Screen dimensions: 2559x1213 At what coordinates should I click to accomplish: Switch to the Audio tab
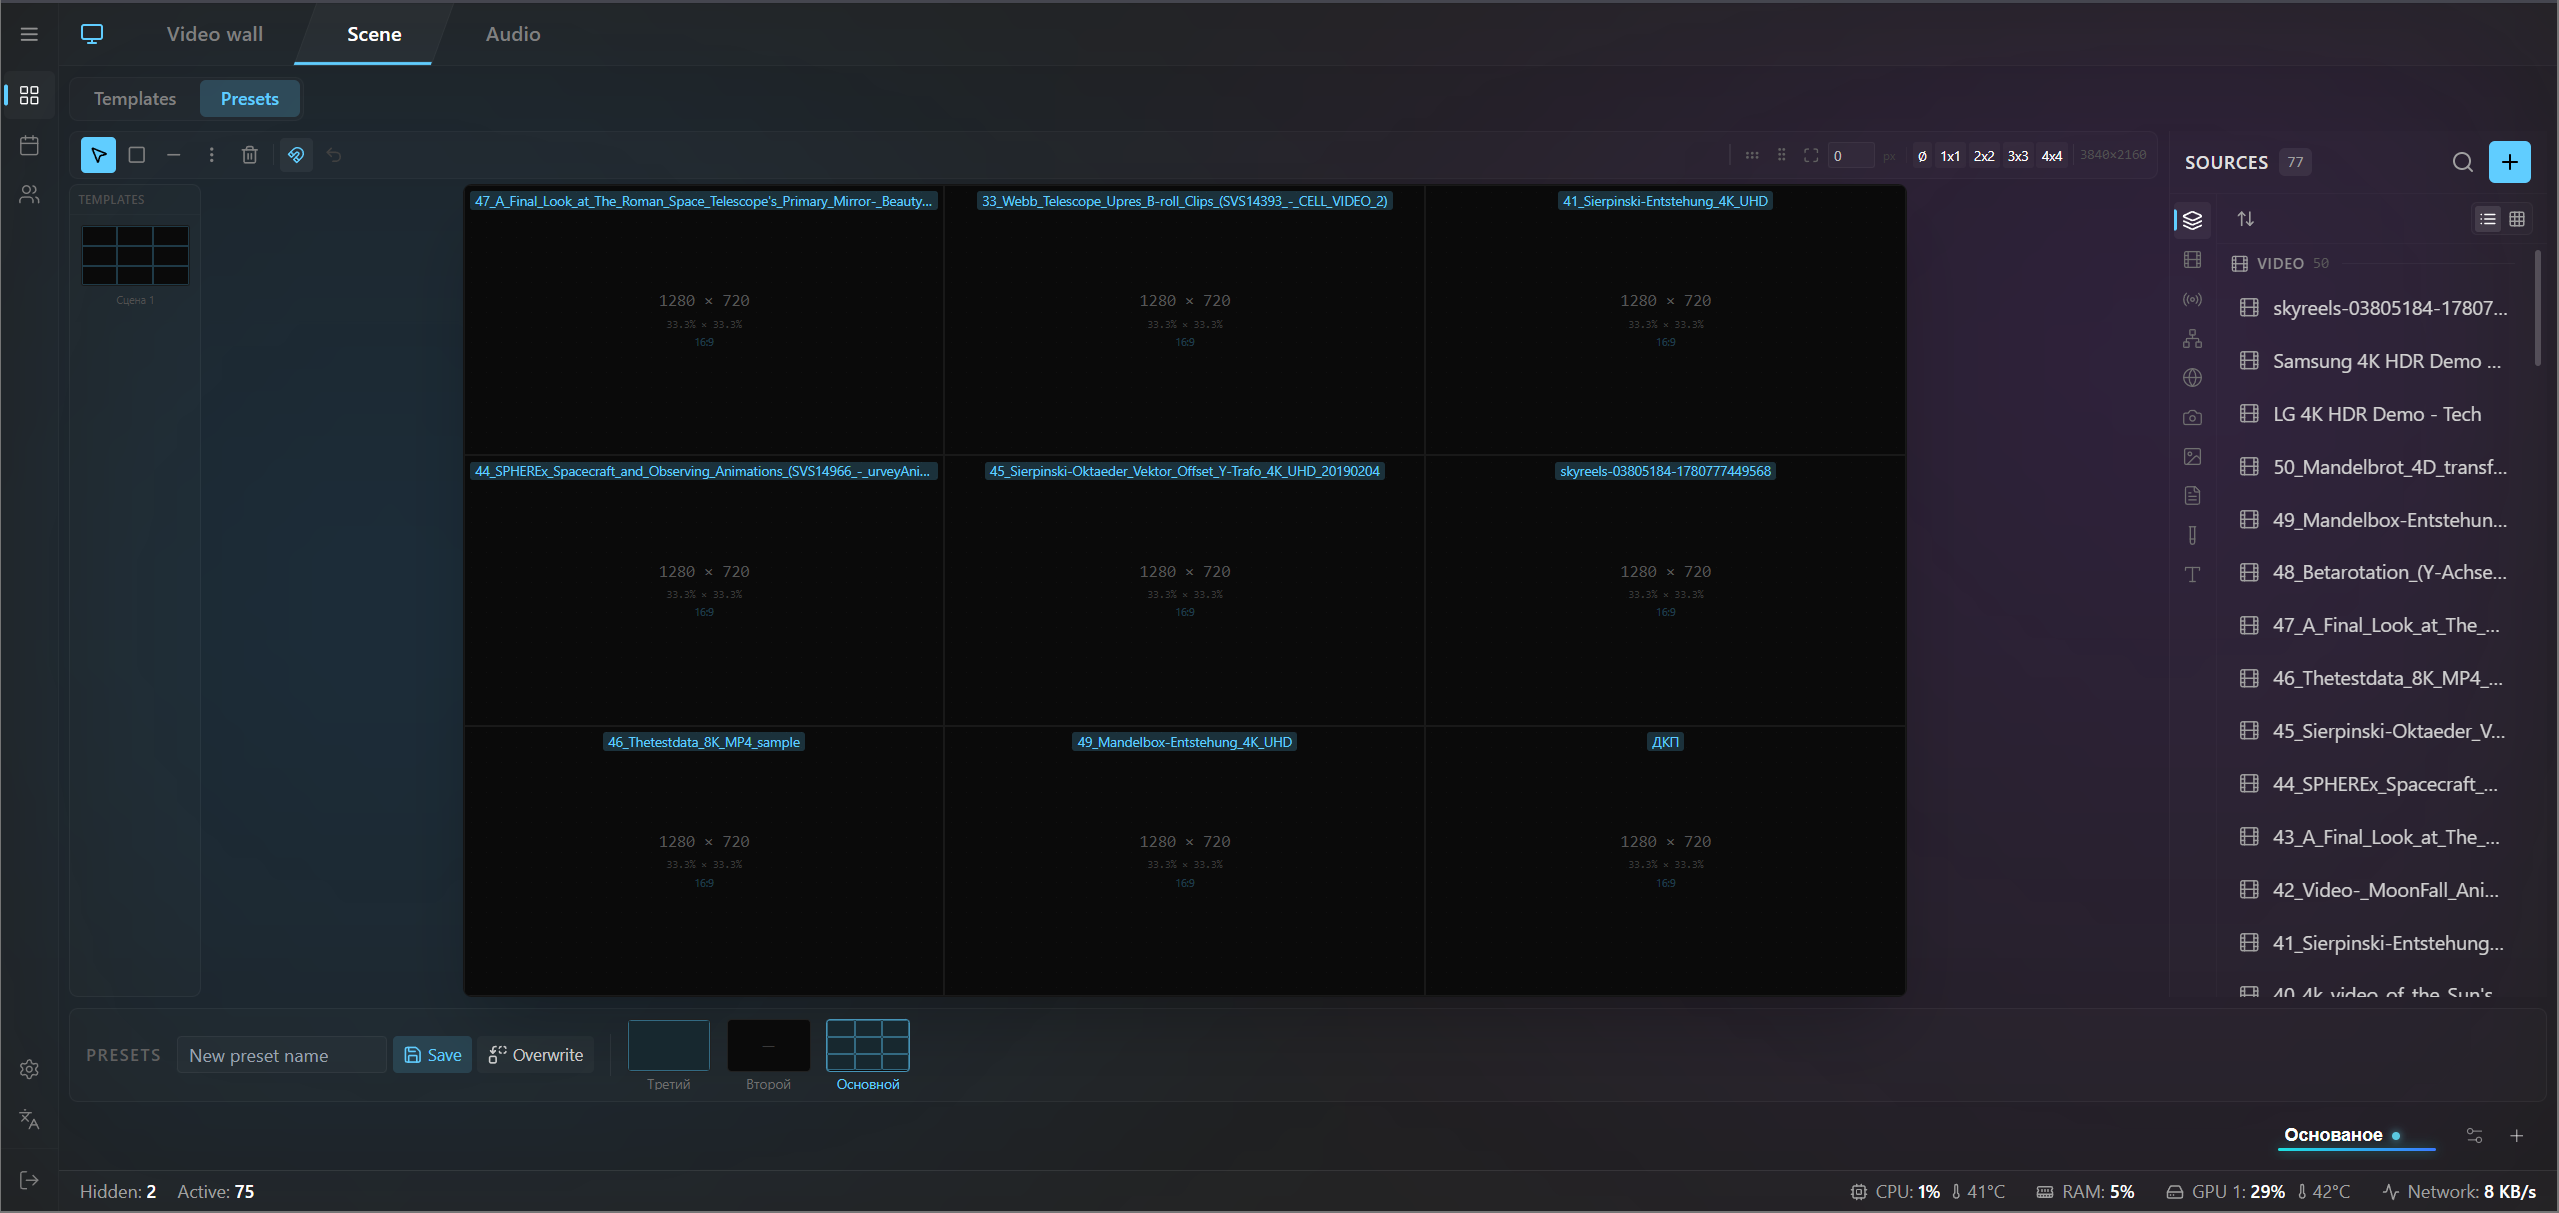513,34
